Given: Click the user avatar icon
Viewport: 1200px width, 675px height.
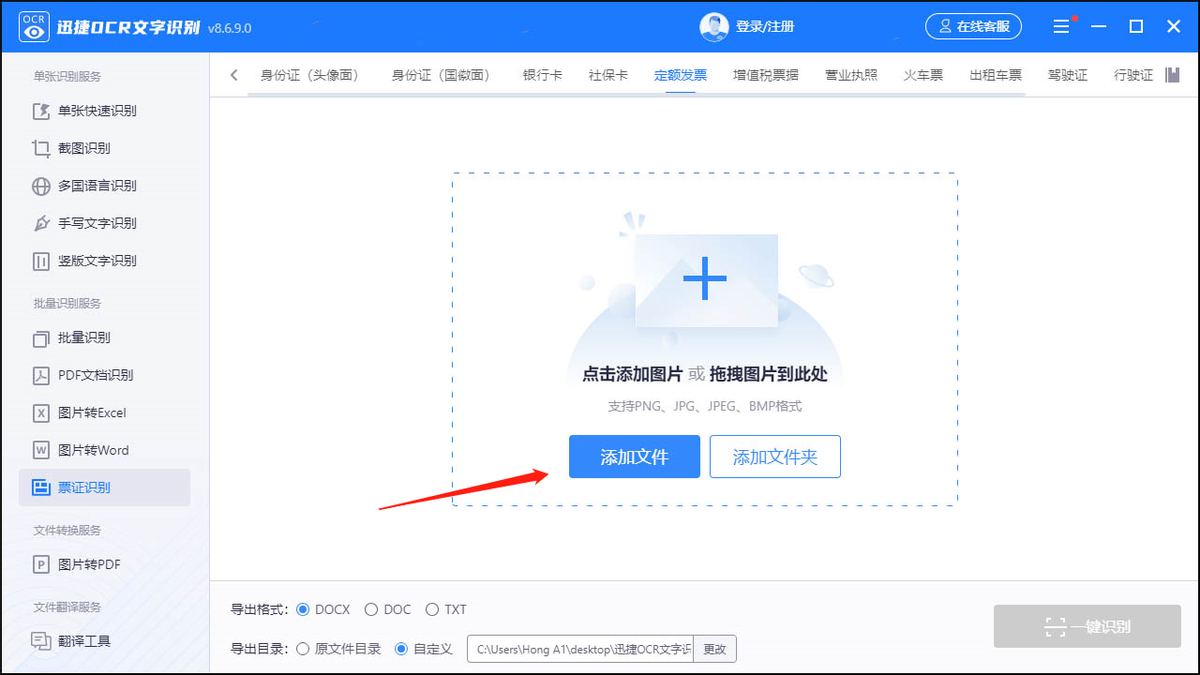Looking at the screenshot, I should pos(714,27).
